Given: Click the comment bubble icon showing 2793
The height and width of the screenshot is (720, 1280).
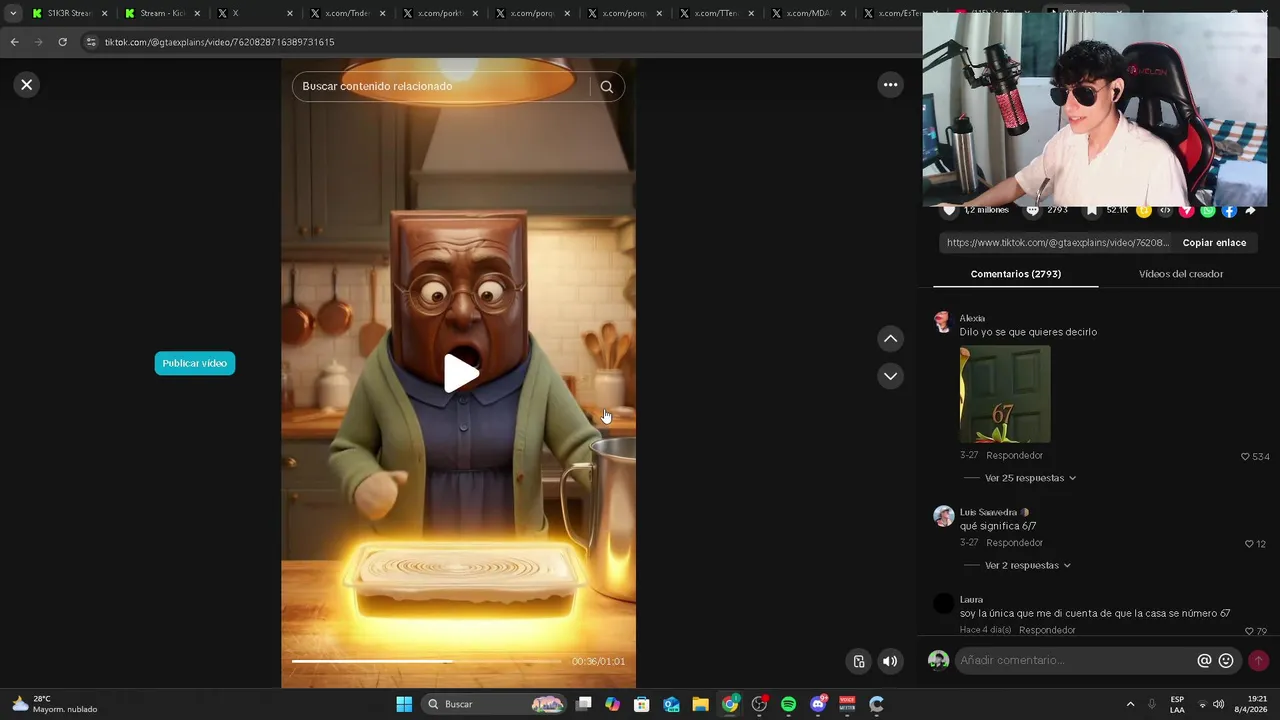Looking at the screenshot, I should 1033,210.
